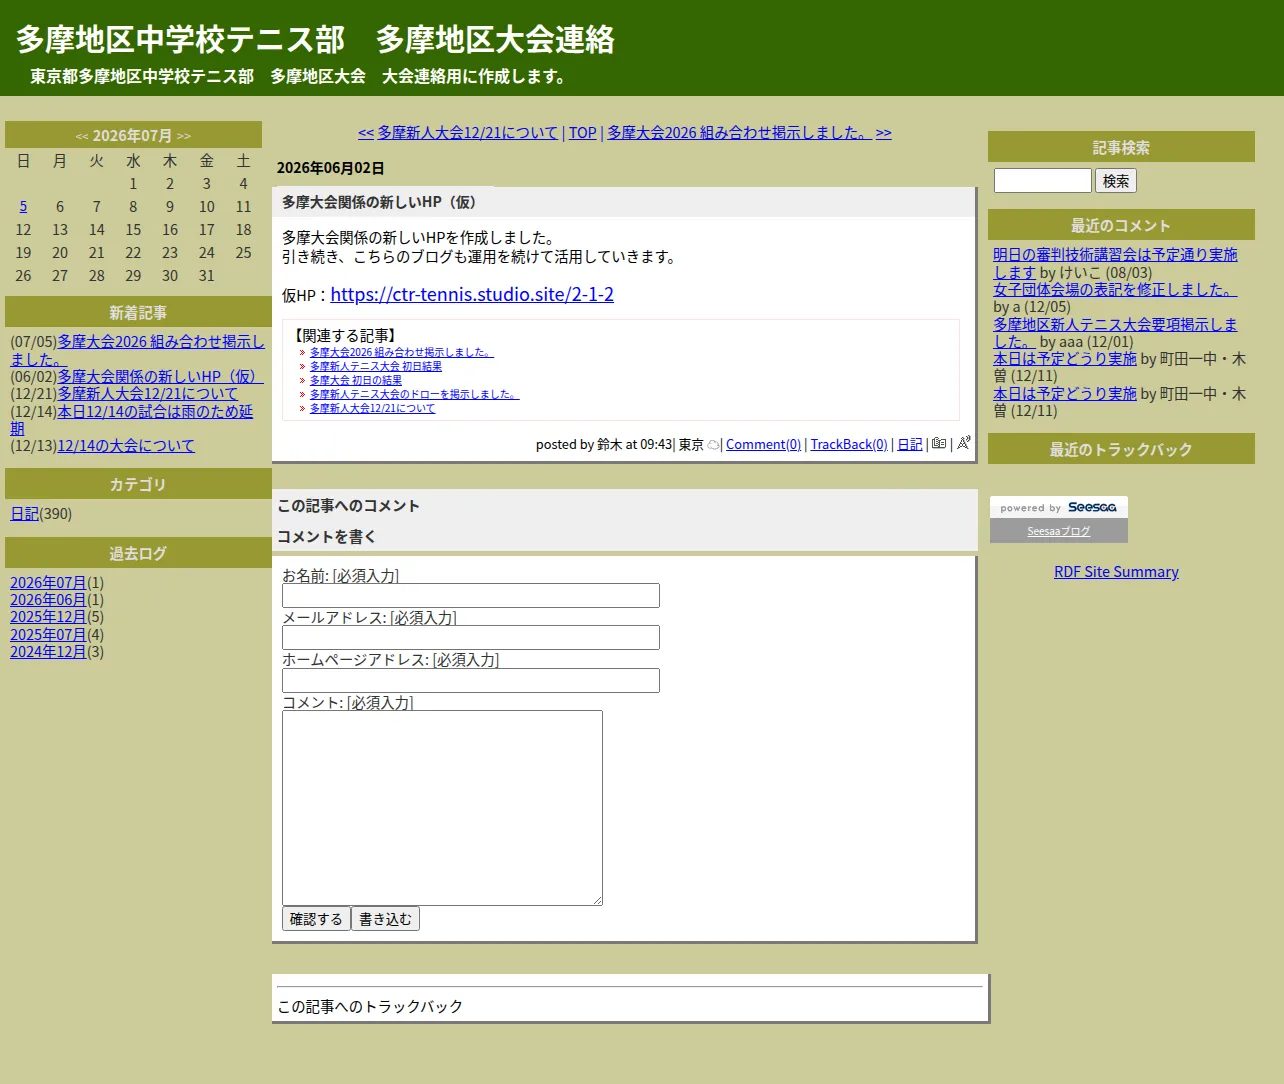Image resolution: width=1284 pixels, height=1084 pixels.
Task: Click the メールアドレス input field
Action: (471, 638)
